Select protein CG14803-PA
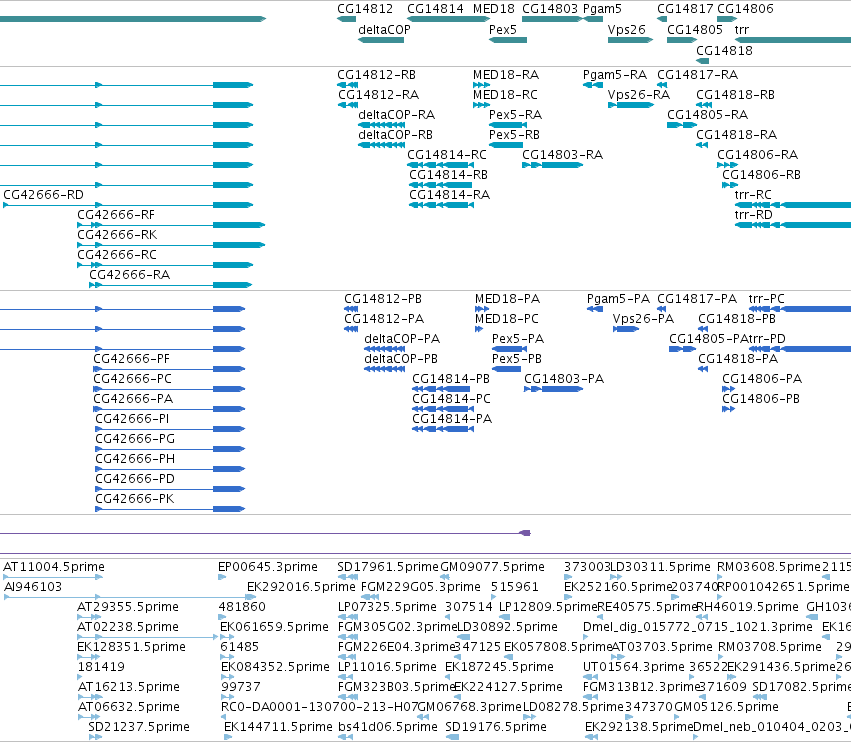The width and height of the screenshot is (851, 742). 564,379
